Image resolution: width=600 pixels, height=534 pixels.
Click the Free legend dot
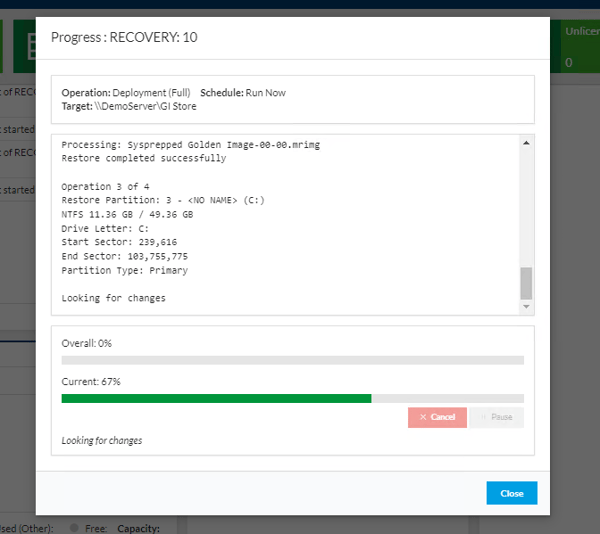coord(75,527)
